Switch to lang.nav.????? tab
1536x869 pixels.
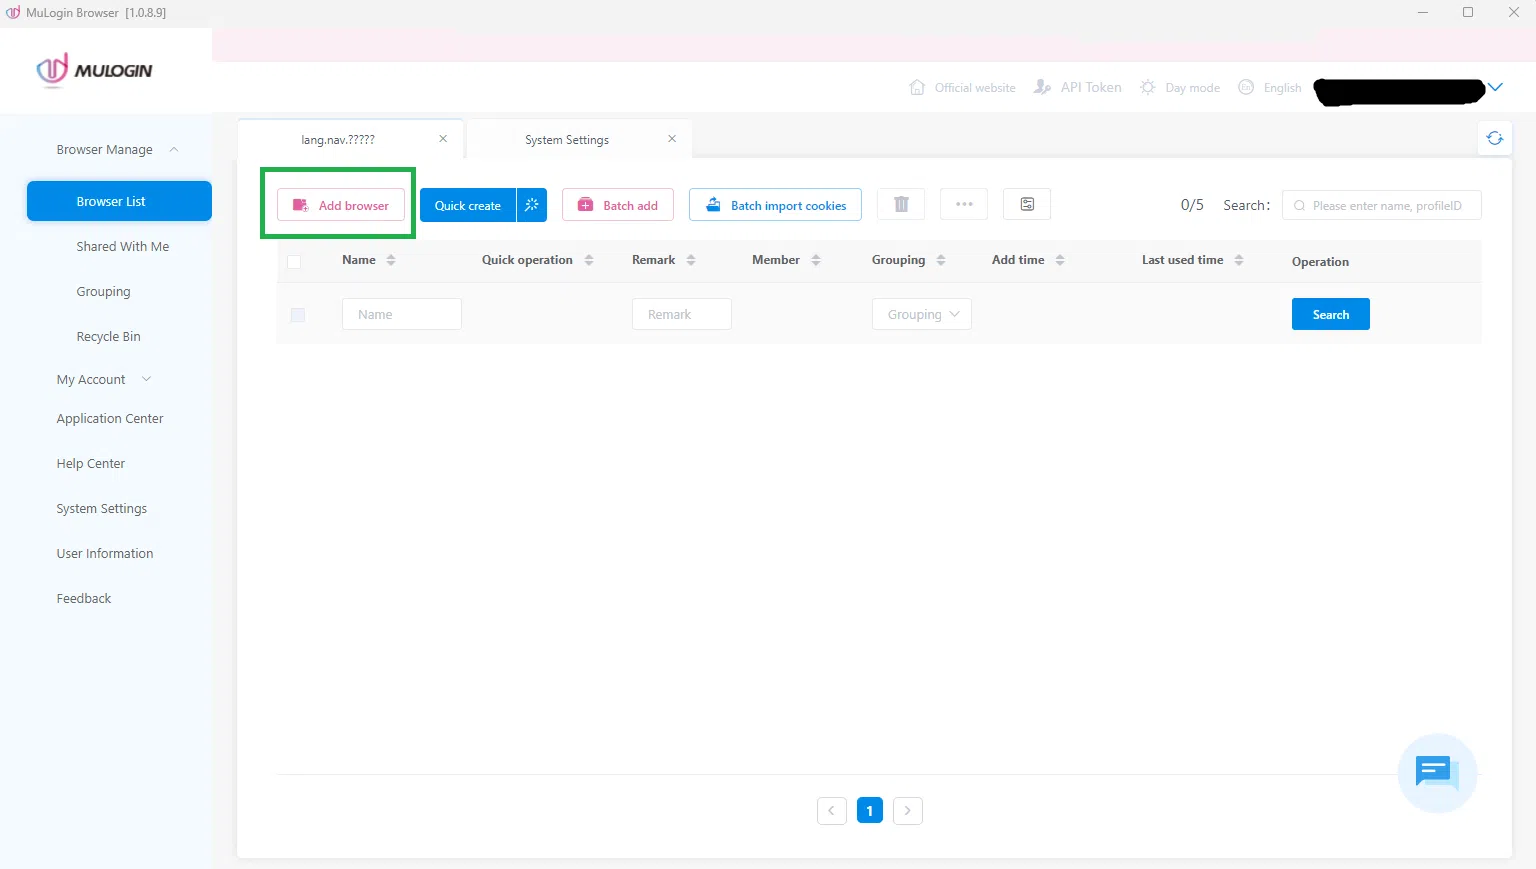tap(338, 140)
